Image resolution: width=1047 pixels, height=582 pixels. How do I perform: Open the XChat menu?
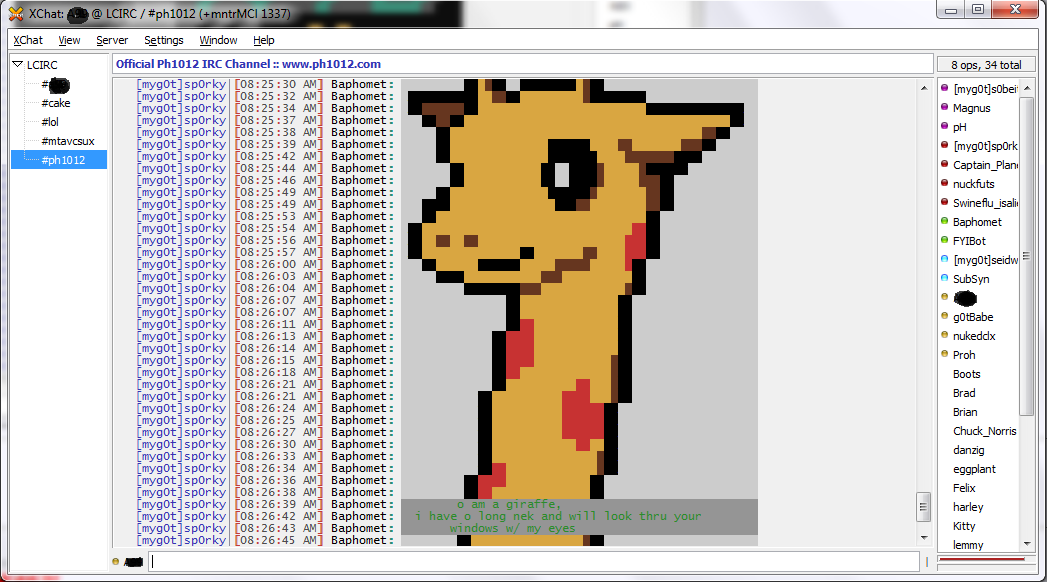(x=28, y=40)
